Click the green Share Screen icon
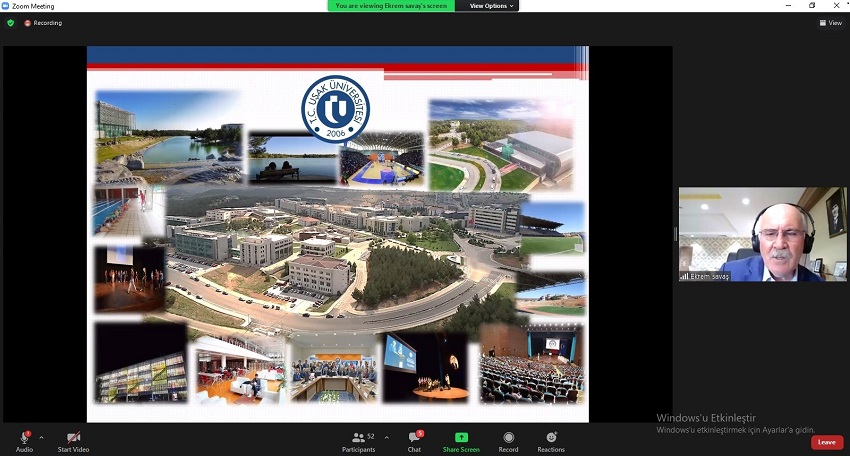 coord(461,438)
